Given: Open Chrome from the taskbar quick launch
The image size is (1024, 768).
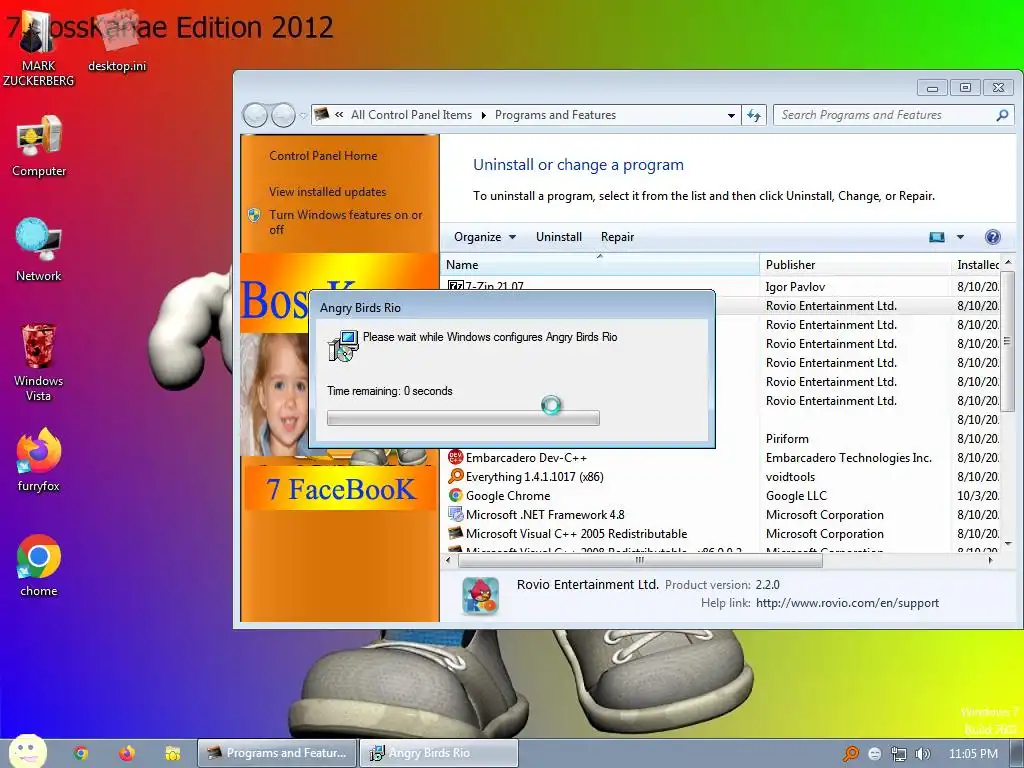Looking at the screenshot, I should [81, 753].
